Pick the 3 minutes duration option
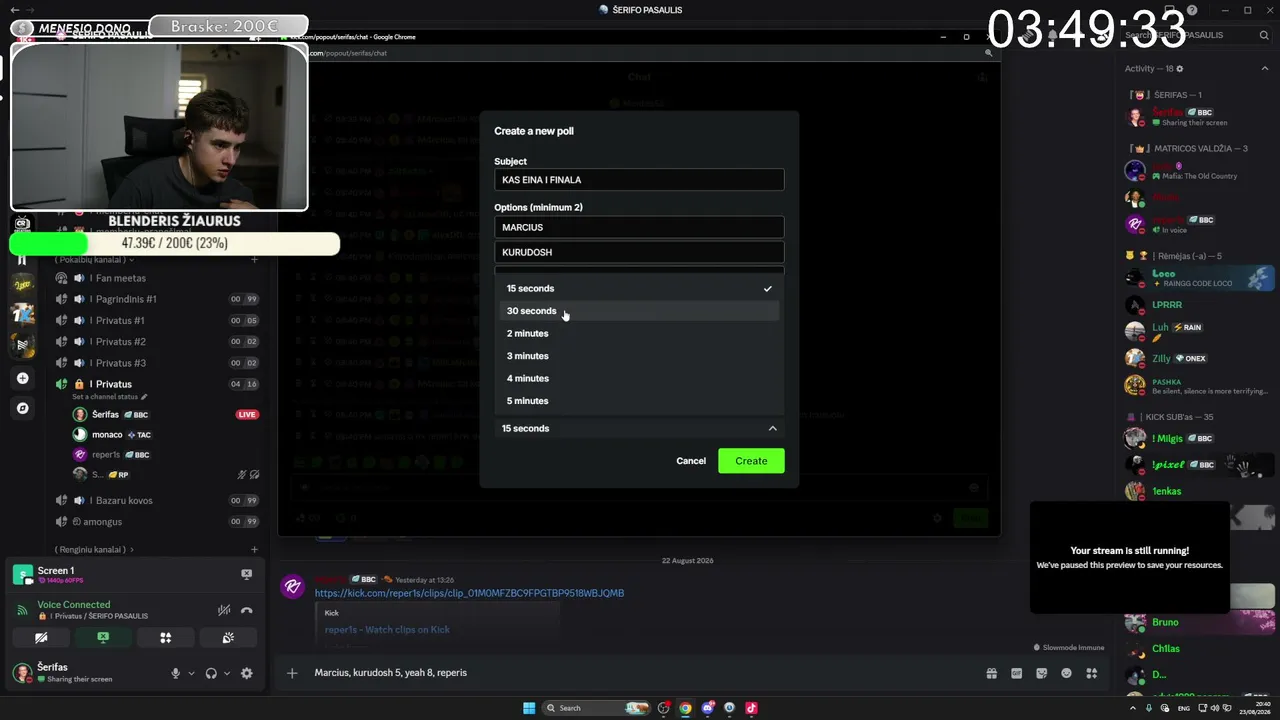The image size is (1280, 720). (x=639, y=356)
